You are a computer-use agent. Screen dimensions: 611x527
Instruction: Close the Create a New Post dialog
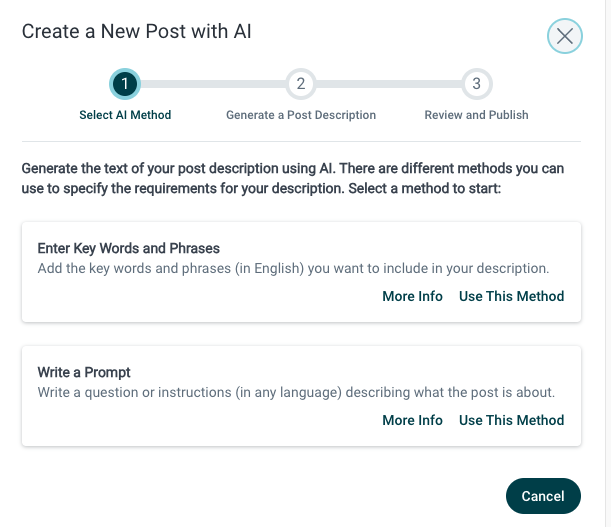pyautogui.click(x=565, y=36)
